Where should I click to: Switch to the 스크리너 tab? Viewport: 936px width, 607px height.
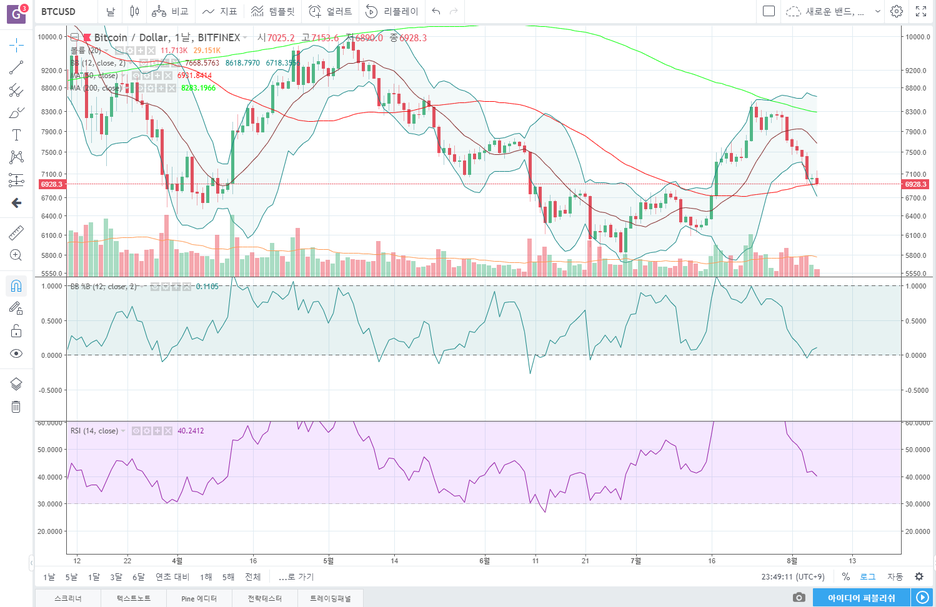point(68,598)
